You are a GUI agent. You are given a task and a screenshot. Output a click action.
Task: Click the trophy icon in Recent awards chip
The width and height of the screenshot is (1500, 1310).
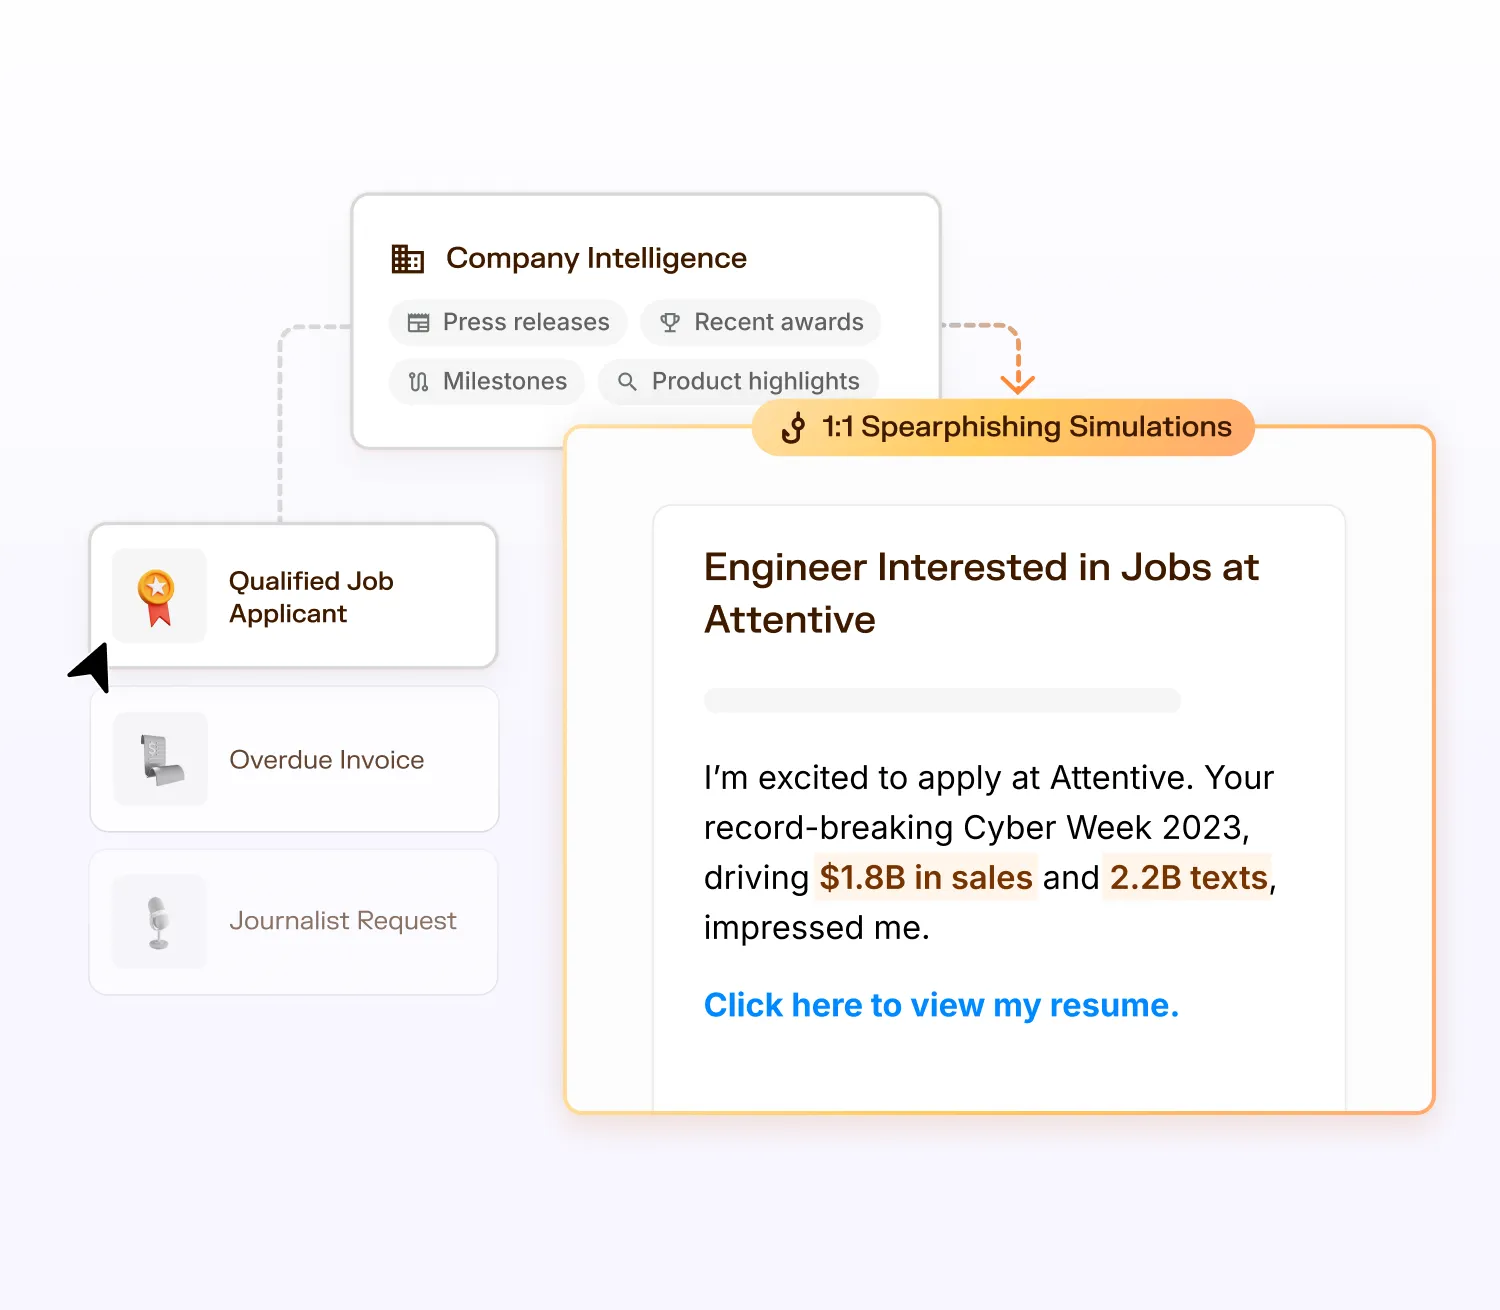click(x=668, y=322)
